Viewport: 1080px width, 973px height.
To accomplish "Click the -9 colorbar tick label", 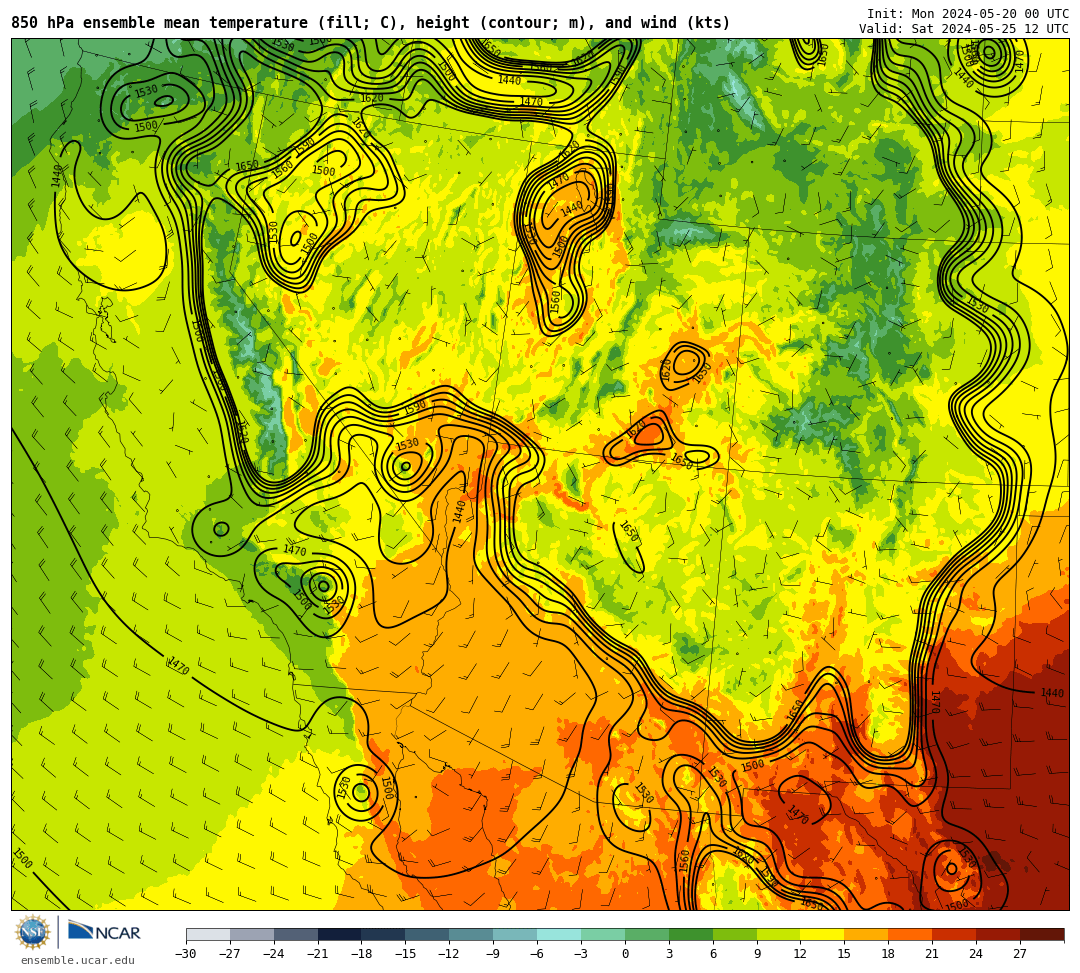I will coord(493,954).
